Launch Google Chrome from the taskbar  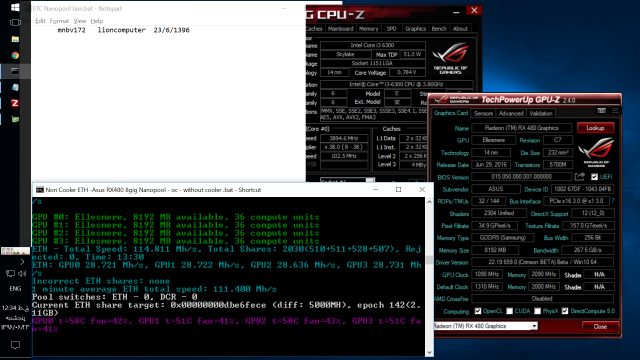pyautogui.click(x=15, y=55)
